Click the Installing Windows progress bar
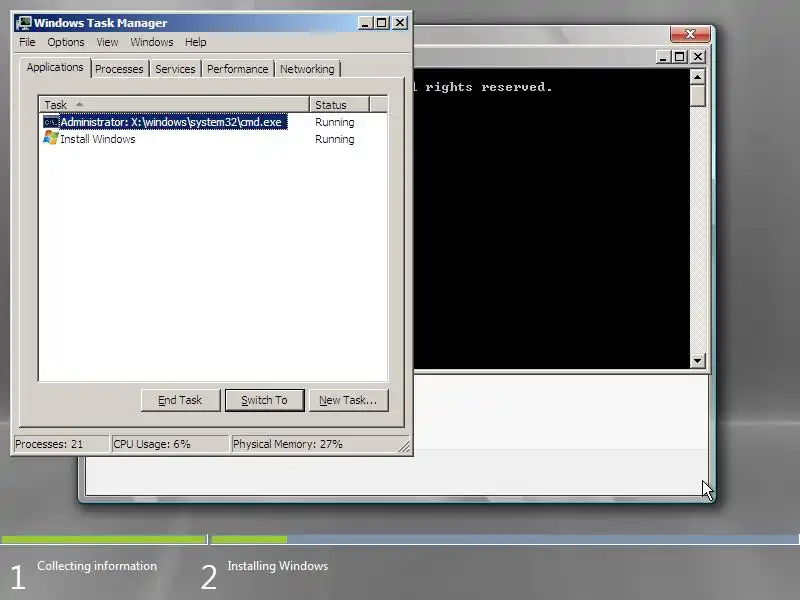The width and height of the screenshot is (800, 600). point(505,539)
